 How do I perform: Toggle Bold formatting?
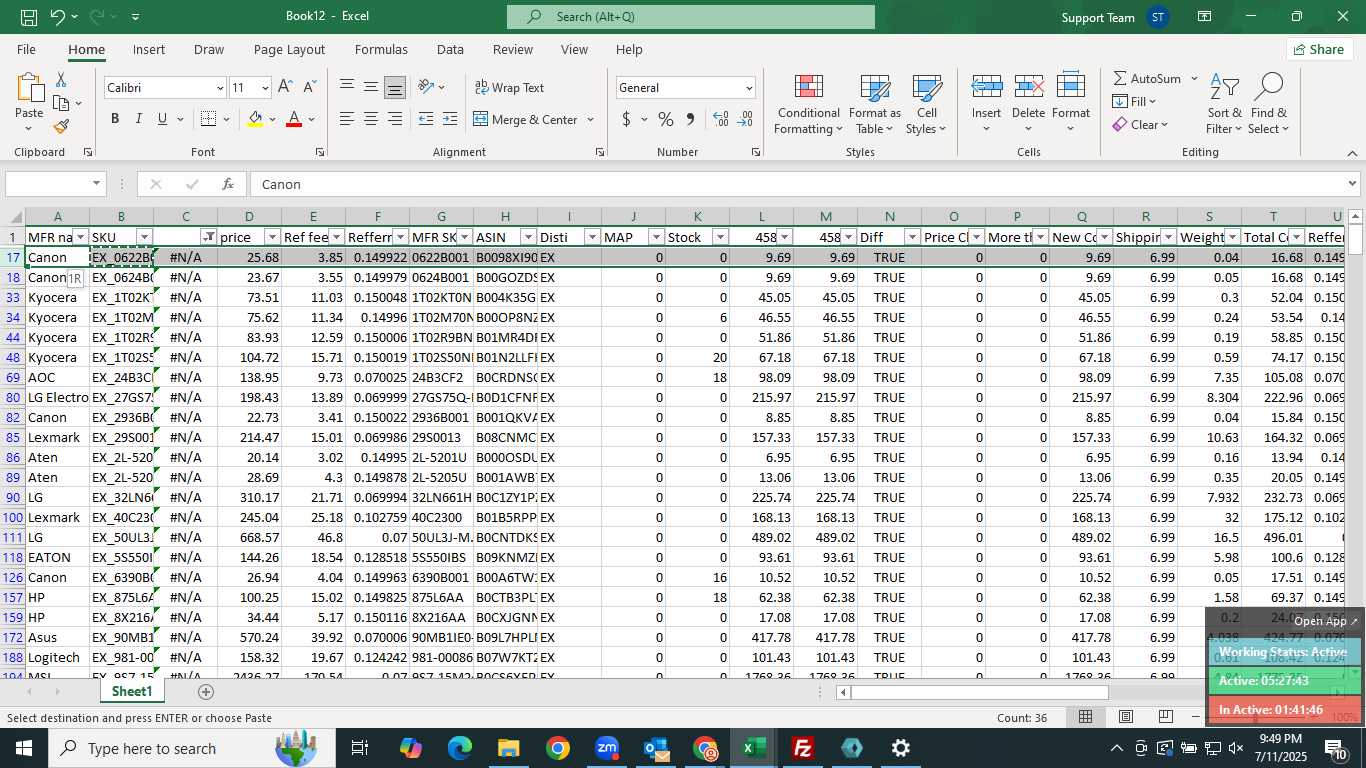115,119
